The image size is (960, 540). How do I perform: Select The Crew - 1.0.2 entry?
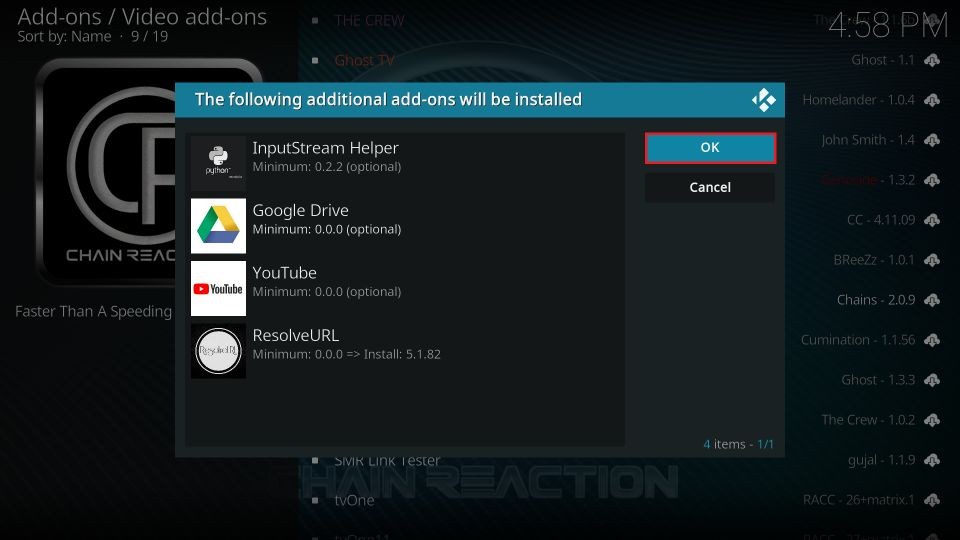868,420
